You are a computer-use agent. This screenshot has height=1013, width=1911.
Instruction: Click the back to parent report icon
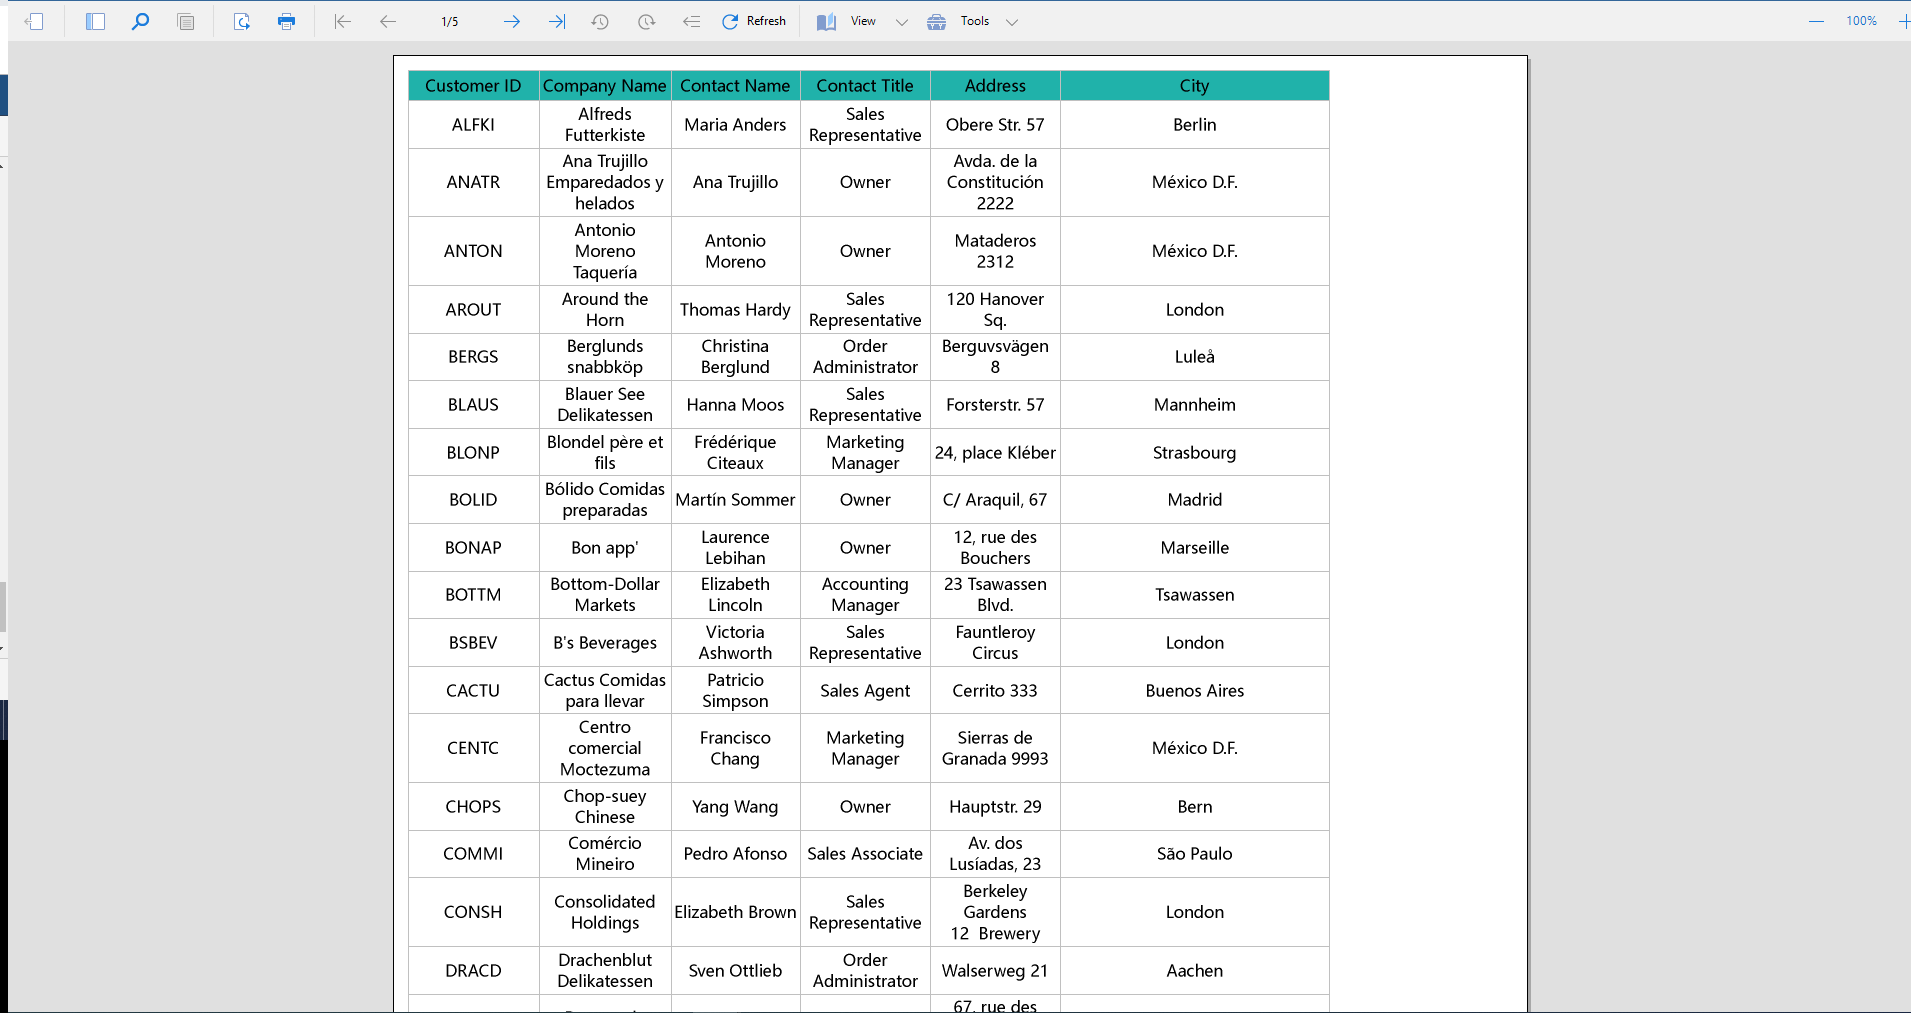click(691, 21)
